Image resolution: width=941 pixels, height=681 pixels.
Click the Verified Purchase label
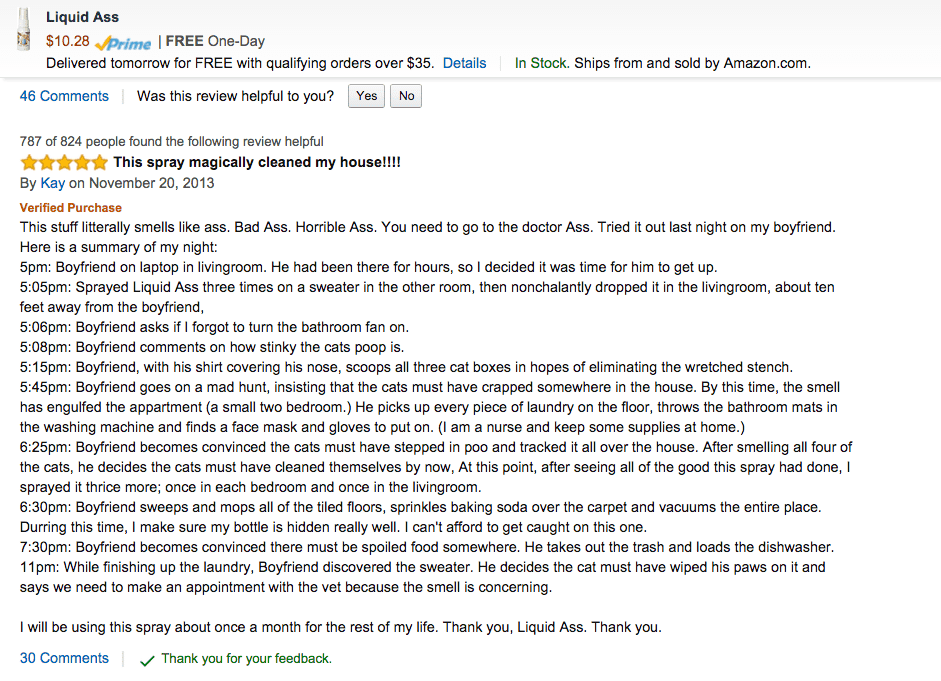71,208
